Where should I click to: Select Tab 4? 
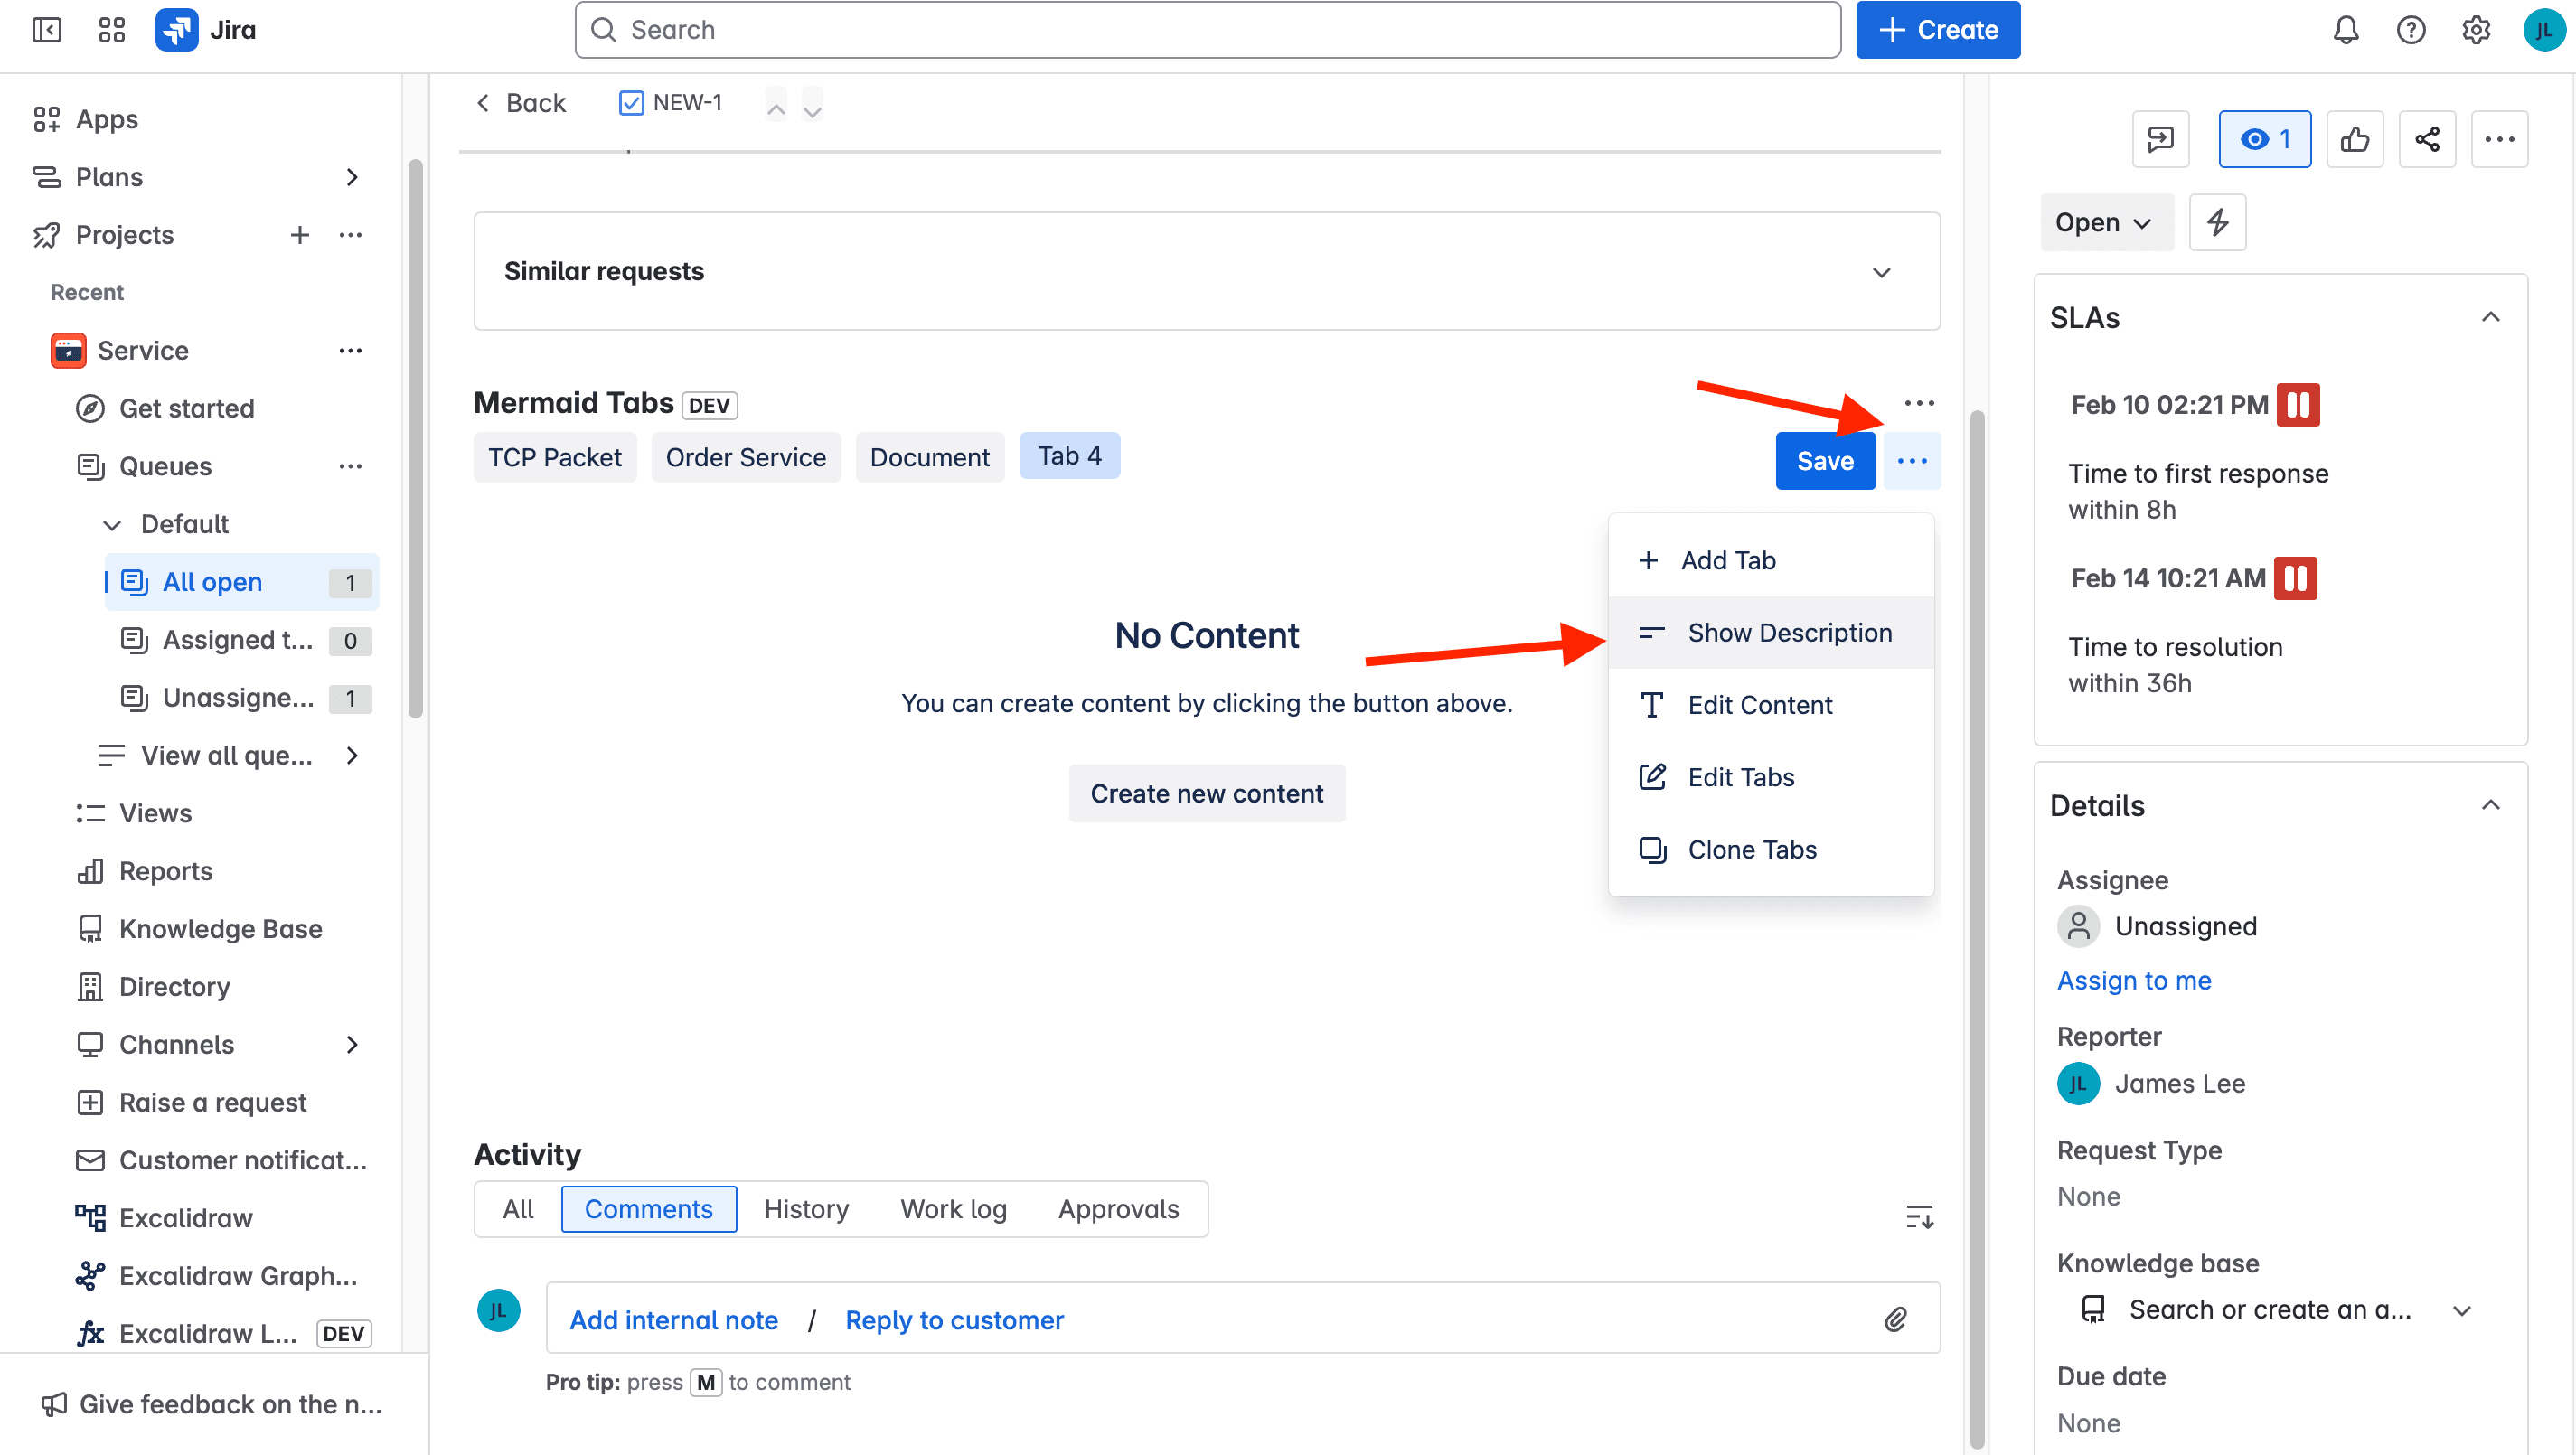tap(1069, 456)
